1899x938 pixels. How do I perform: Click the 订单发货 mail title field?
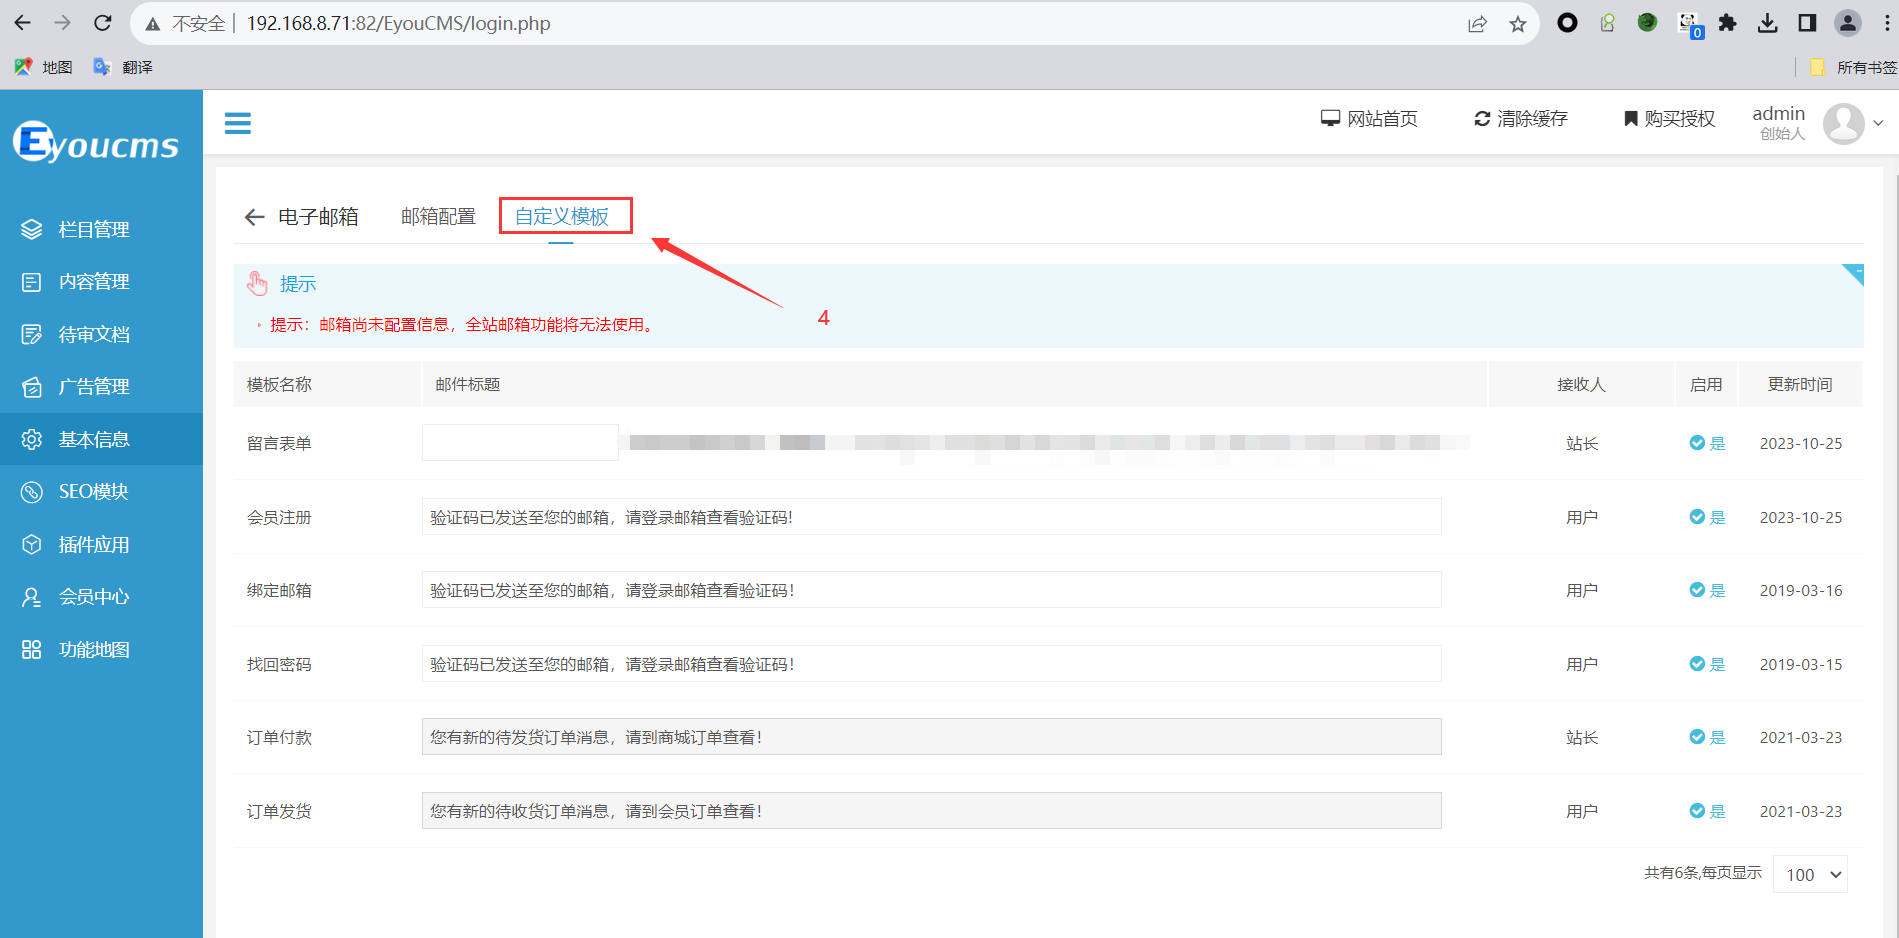pyautogui.click(x=931, y=811)
